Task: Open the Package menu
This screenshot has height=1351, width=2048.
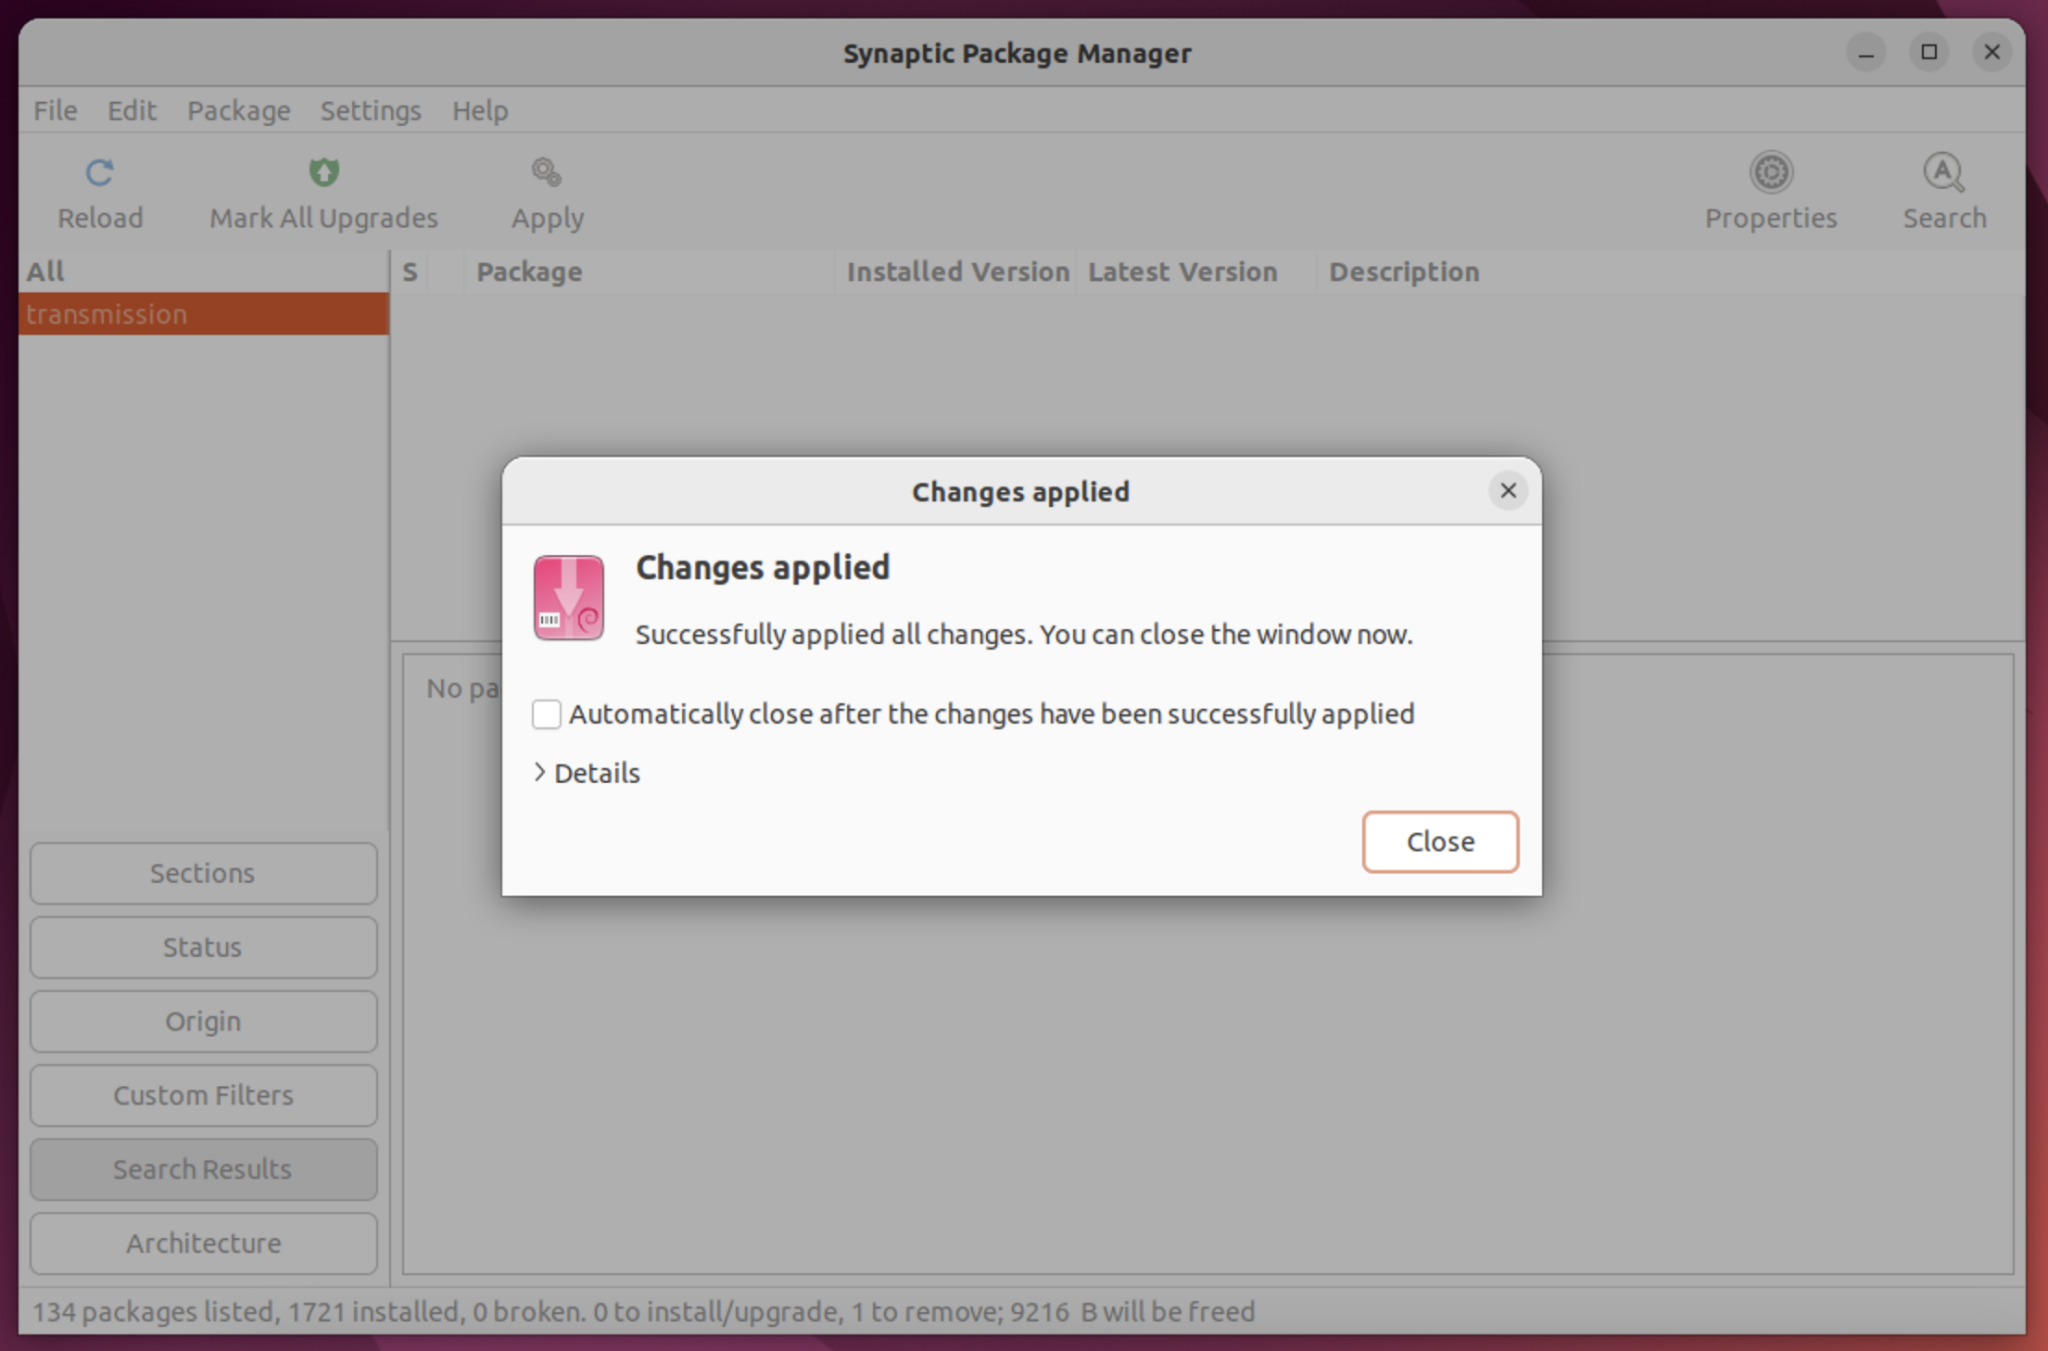Action: click(237, 110)
